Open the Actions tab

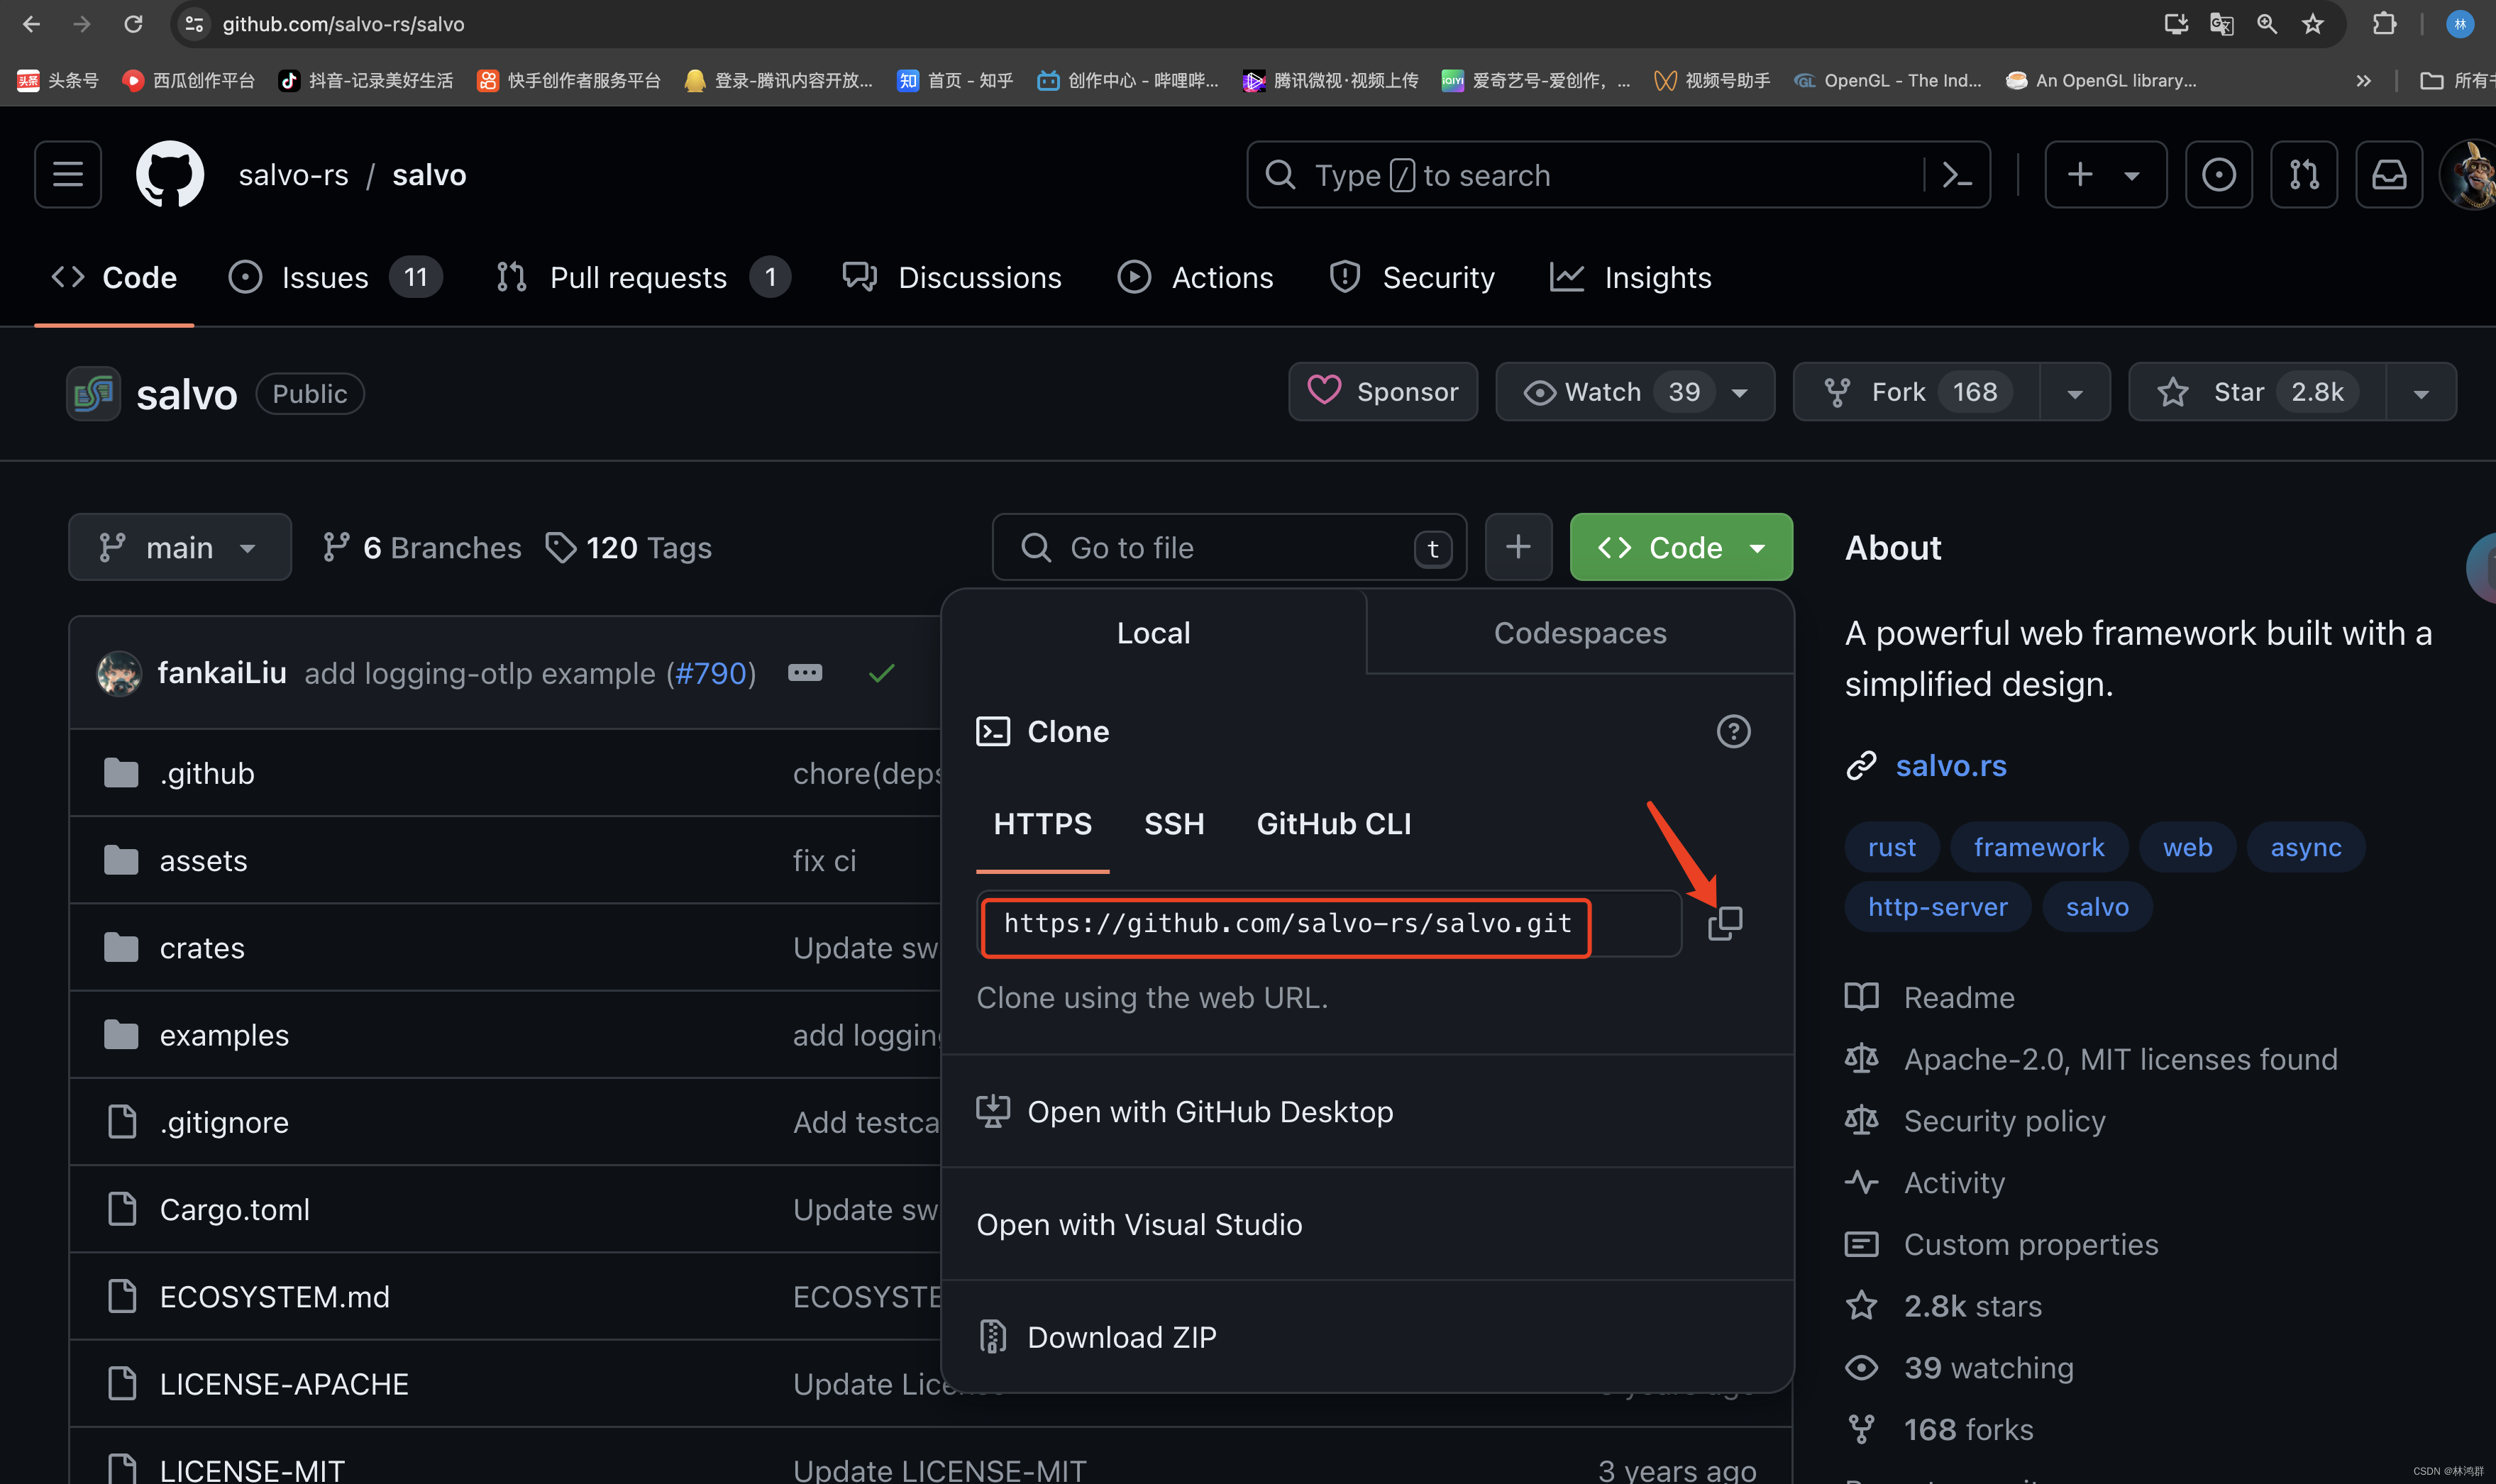(1196, 277)
